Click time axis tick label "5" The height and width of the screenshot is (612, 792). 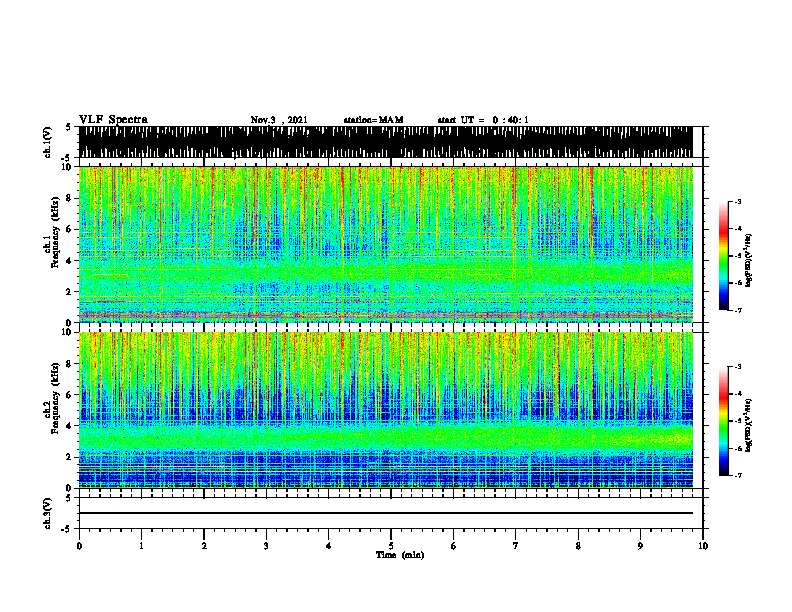(x=391, y=546)
